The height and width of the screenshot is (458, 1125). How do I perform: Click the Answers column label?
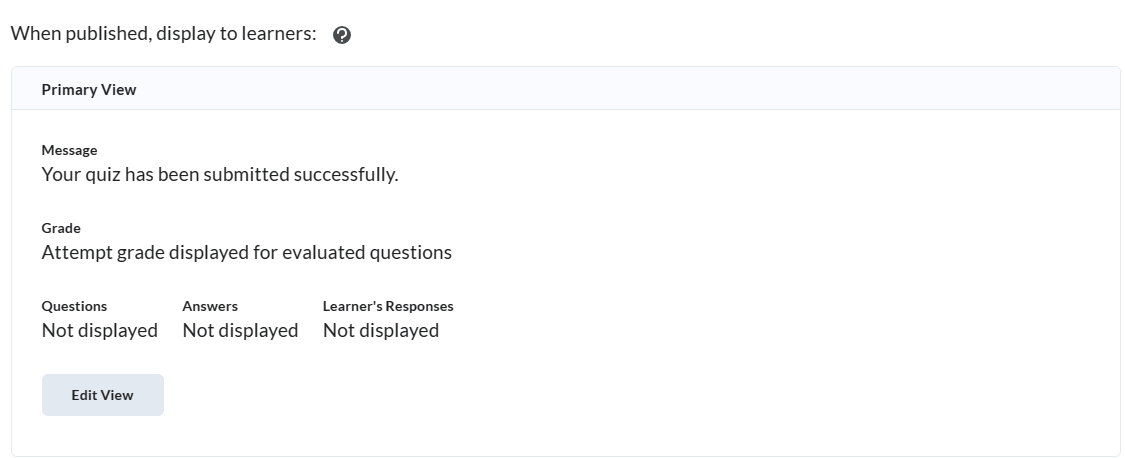(210, 306)
